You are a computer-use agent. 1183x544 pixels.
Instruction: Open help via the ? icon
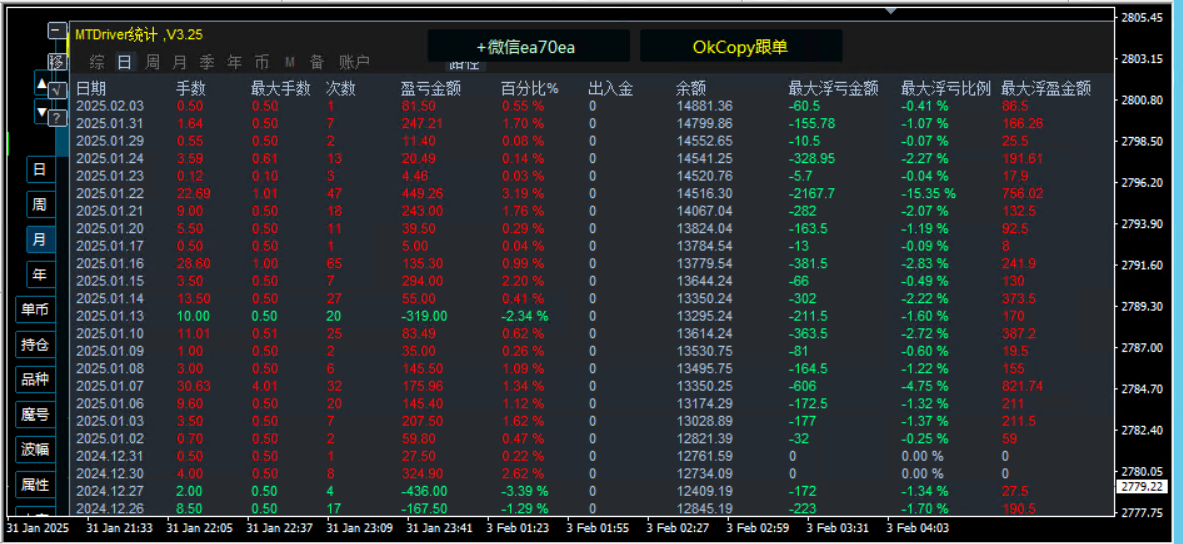57,118
